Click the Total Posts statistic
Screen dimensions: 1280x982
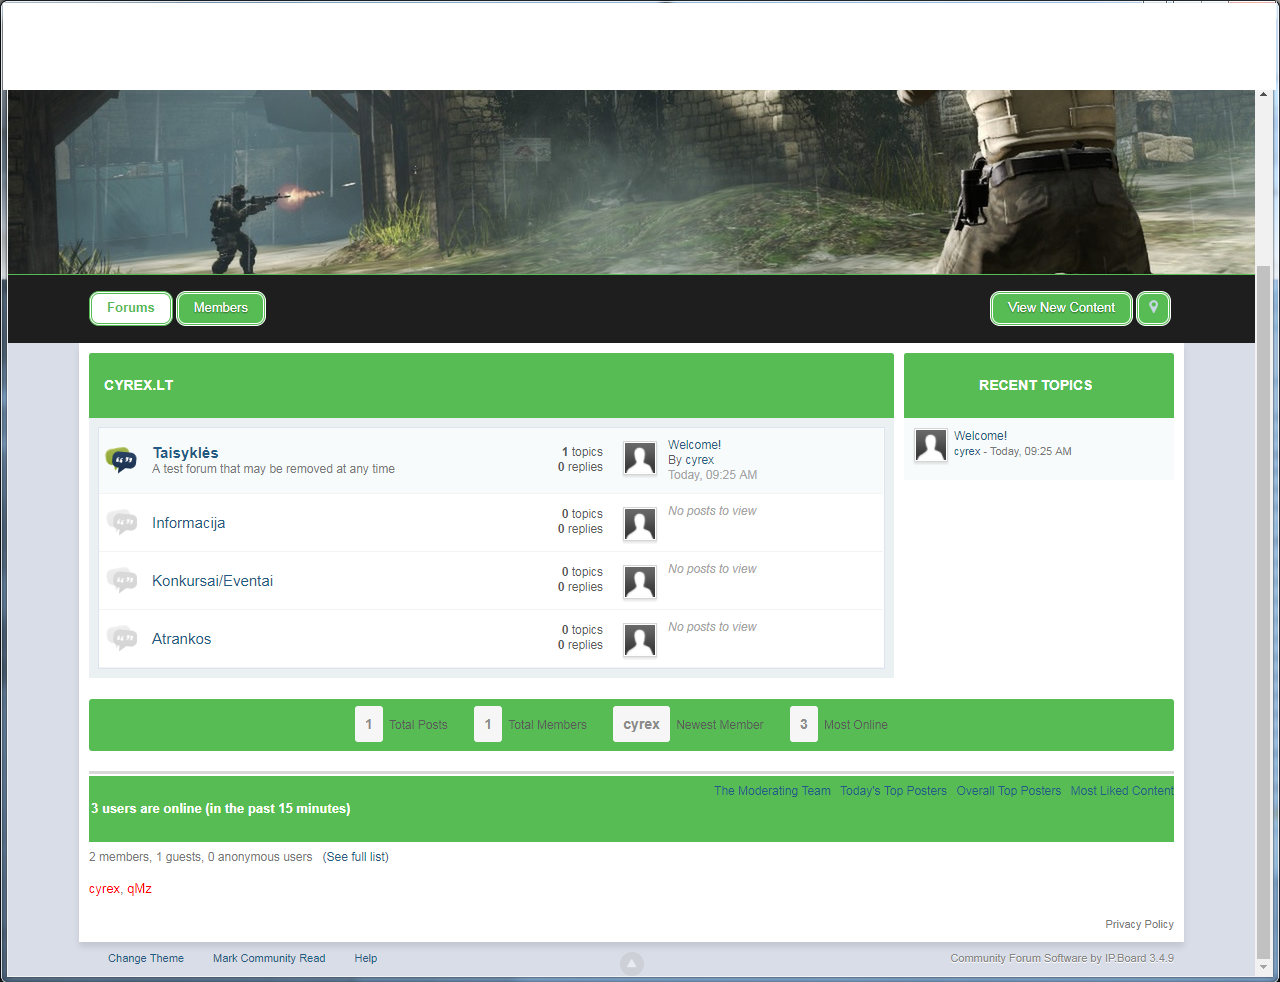402,725
